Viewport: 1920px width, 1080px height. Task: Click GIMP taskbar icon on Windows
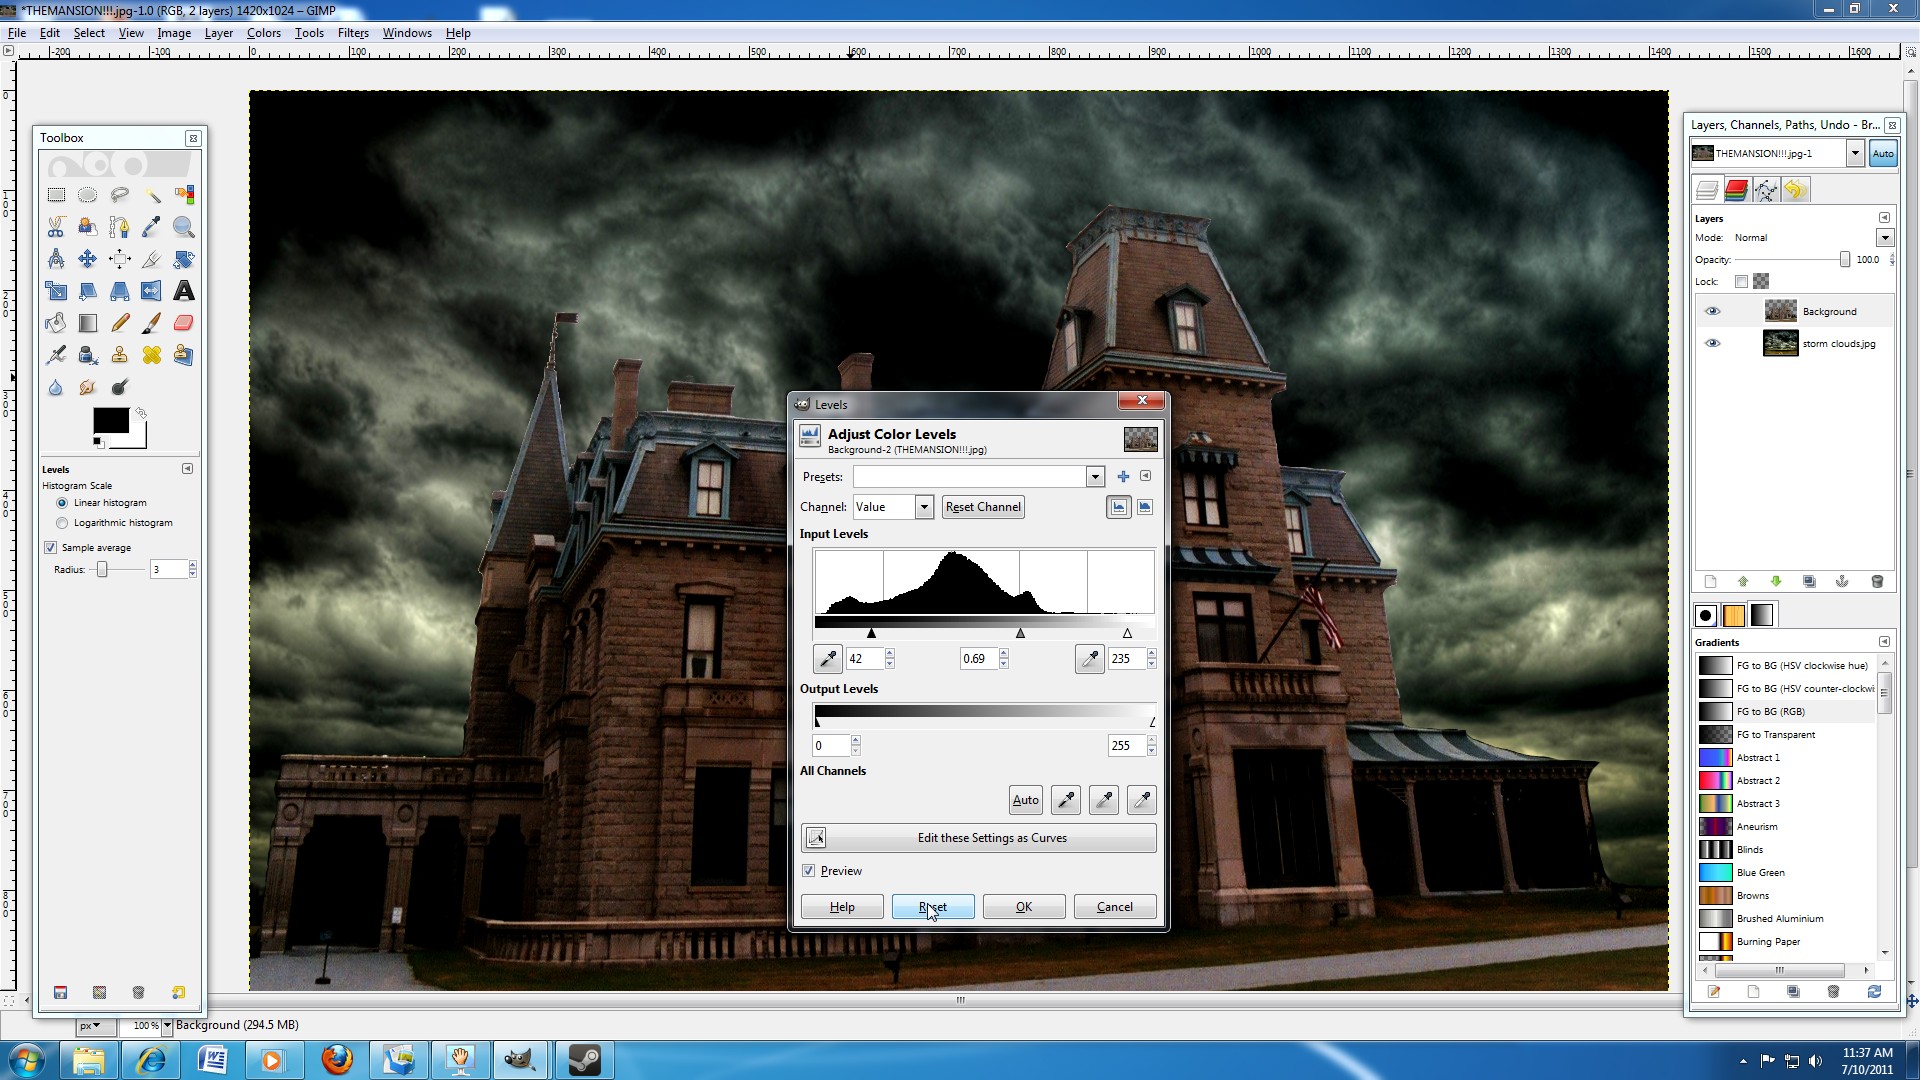pyautogui.click(x=522, y=1059)
